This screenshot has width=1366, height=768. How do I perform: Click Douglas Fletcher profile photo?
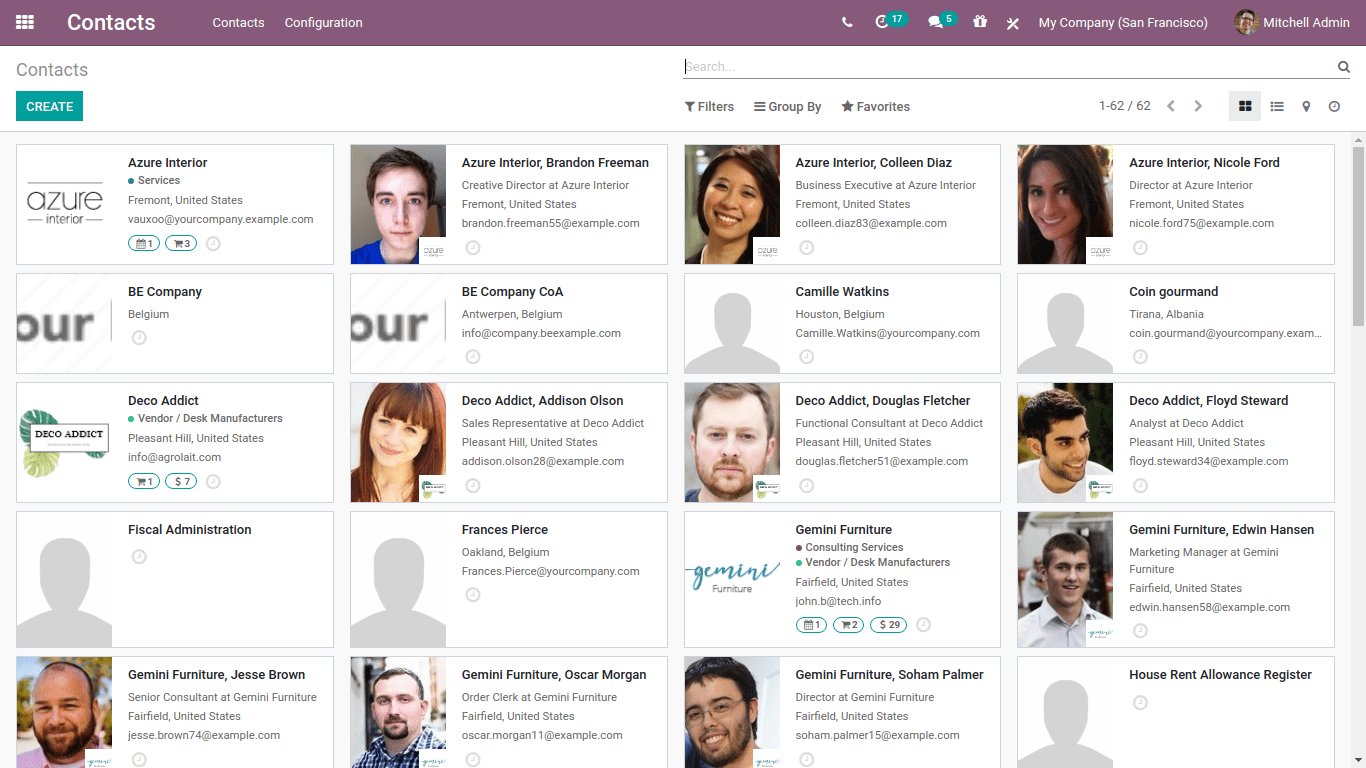pos(732,442)
